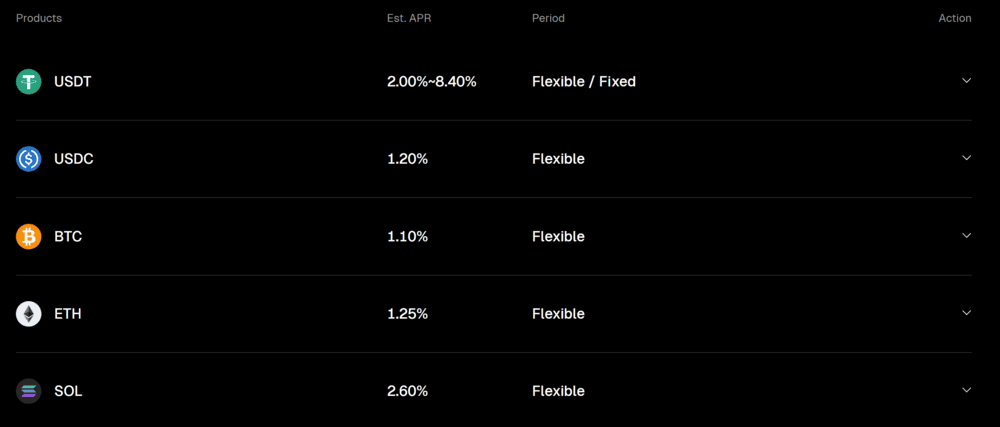This screenshot has height=427, width=1000.
Task: Expand the ETH row chevron
Action: point(966,313)
